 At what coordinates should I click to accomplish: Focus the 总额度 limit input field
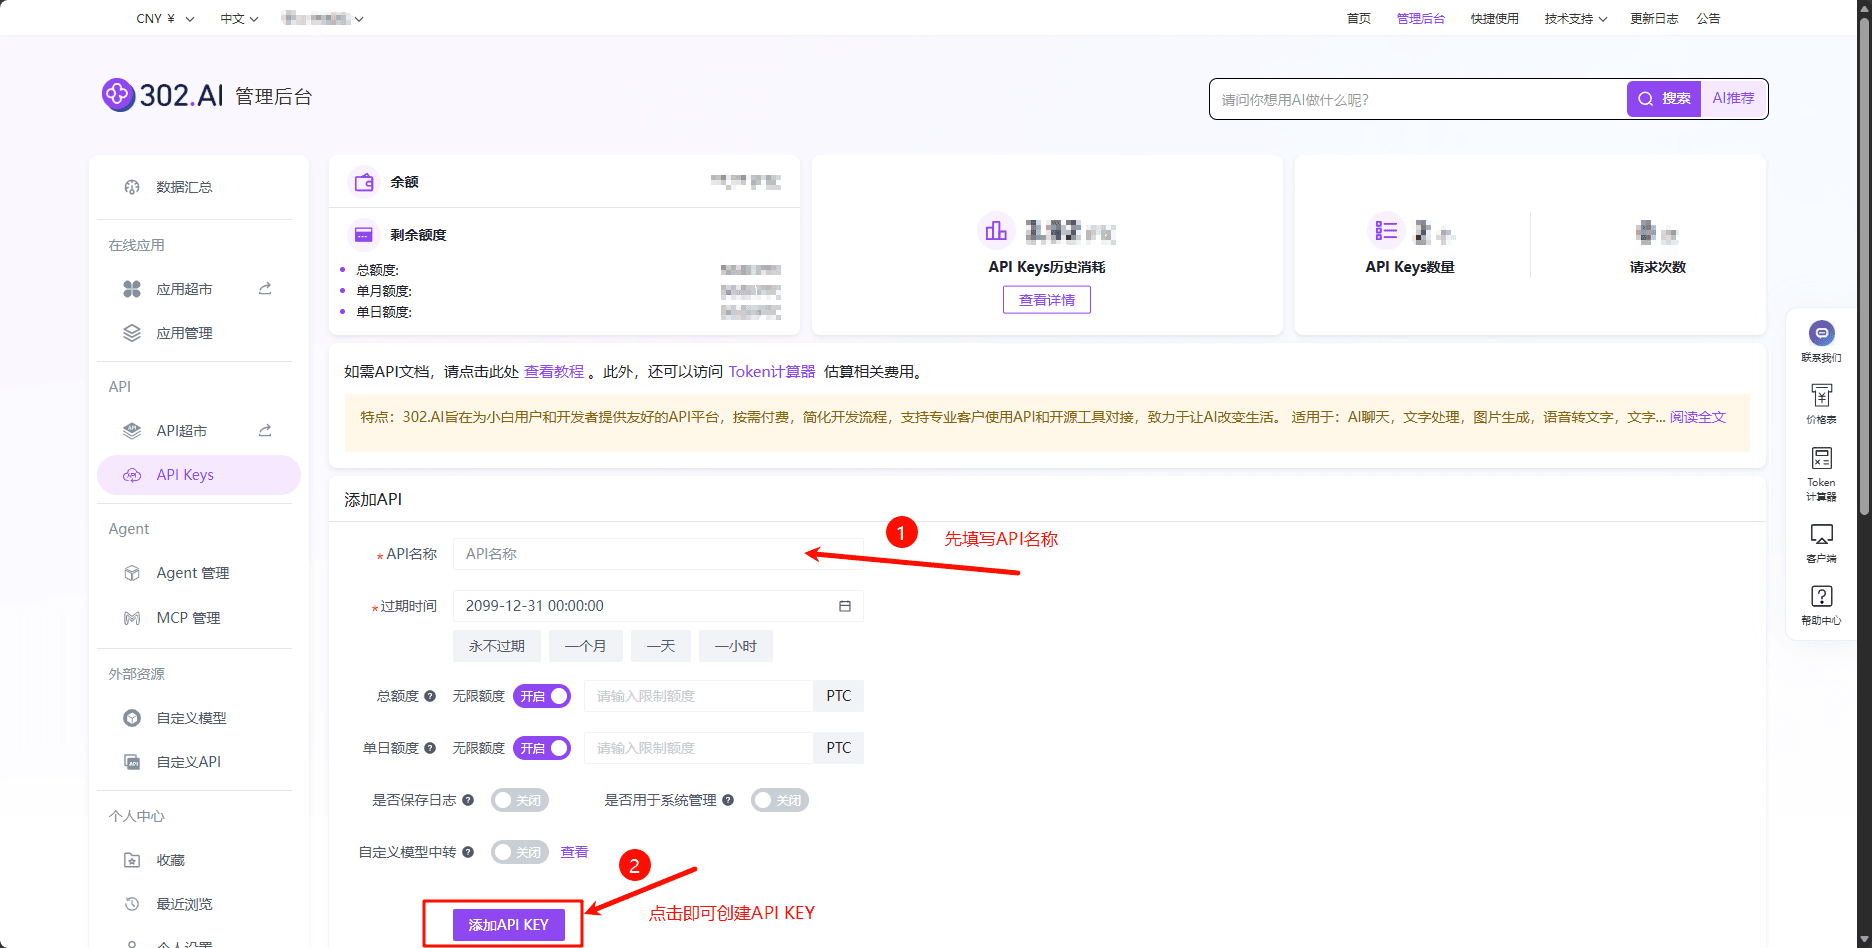coord(698,696)
